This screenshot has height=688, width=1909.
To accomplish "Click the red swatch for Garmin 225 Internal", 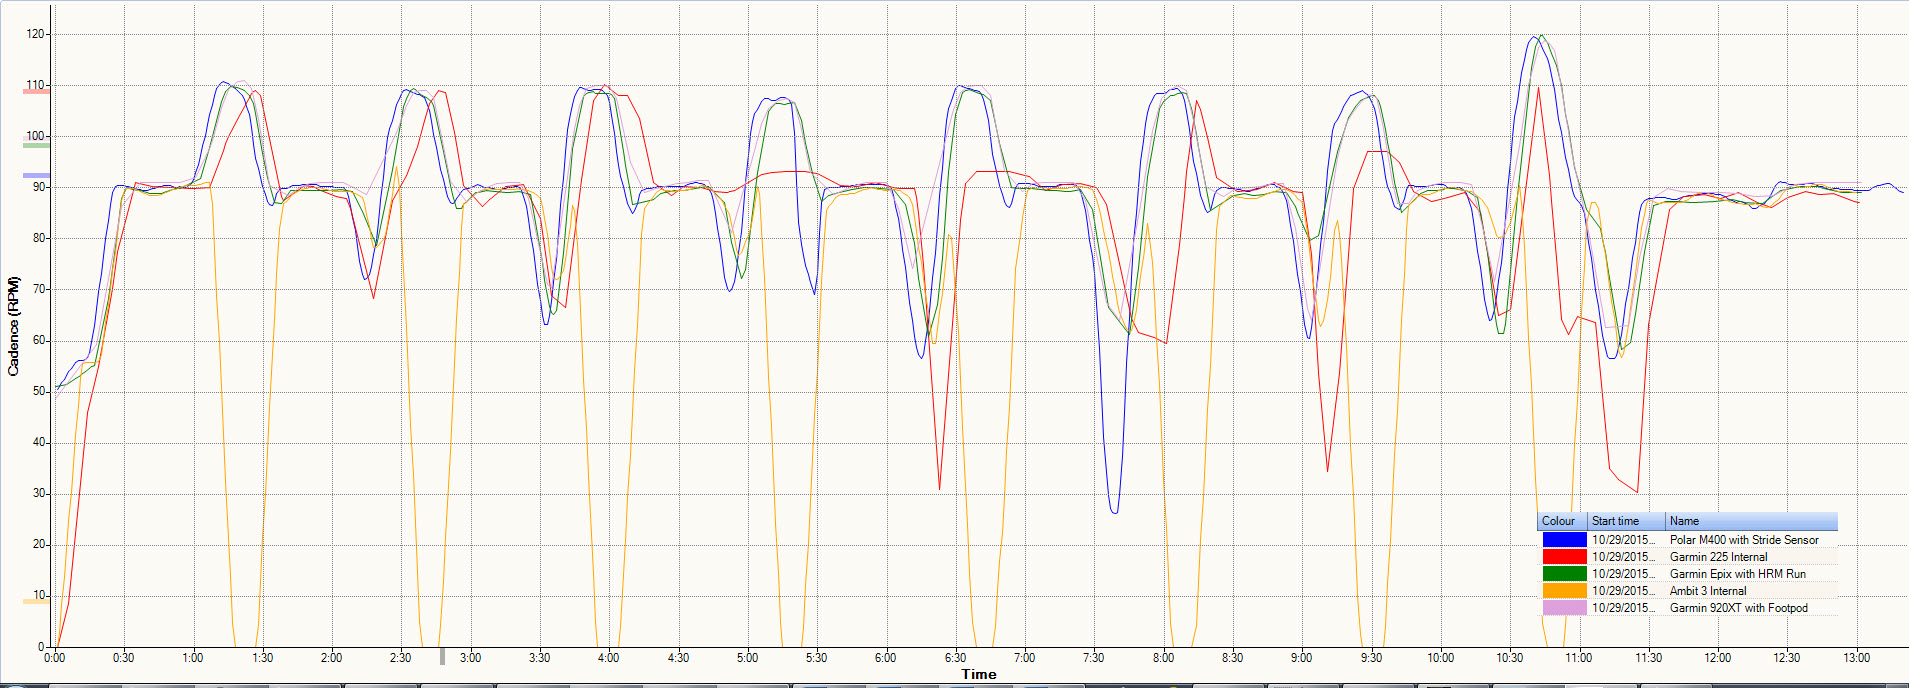I will tap(1564, 557).
